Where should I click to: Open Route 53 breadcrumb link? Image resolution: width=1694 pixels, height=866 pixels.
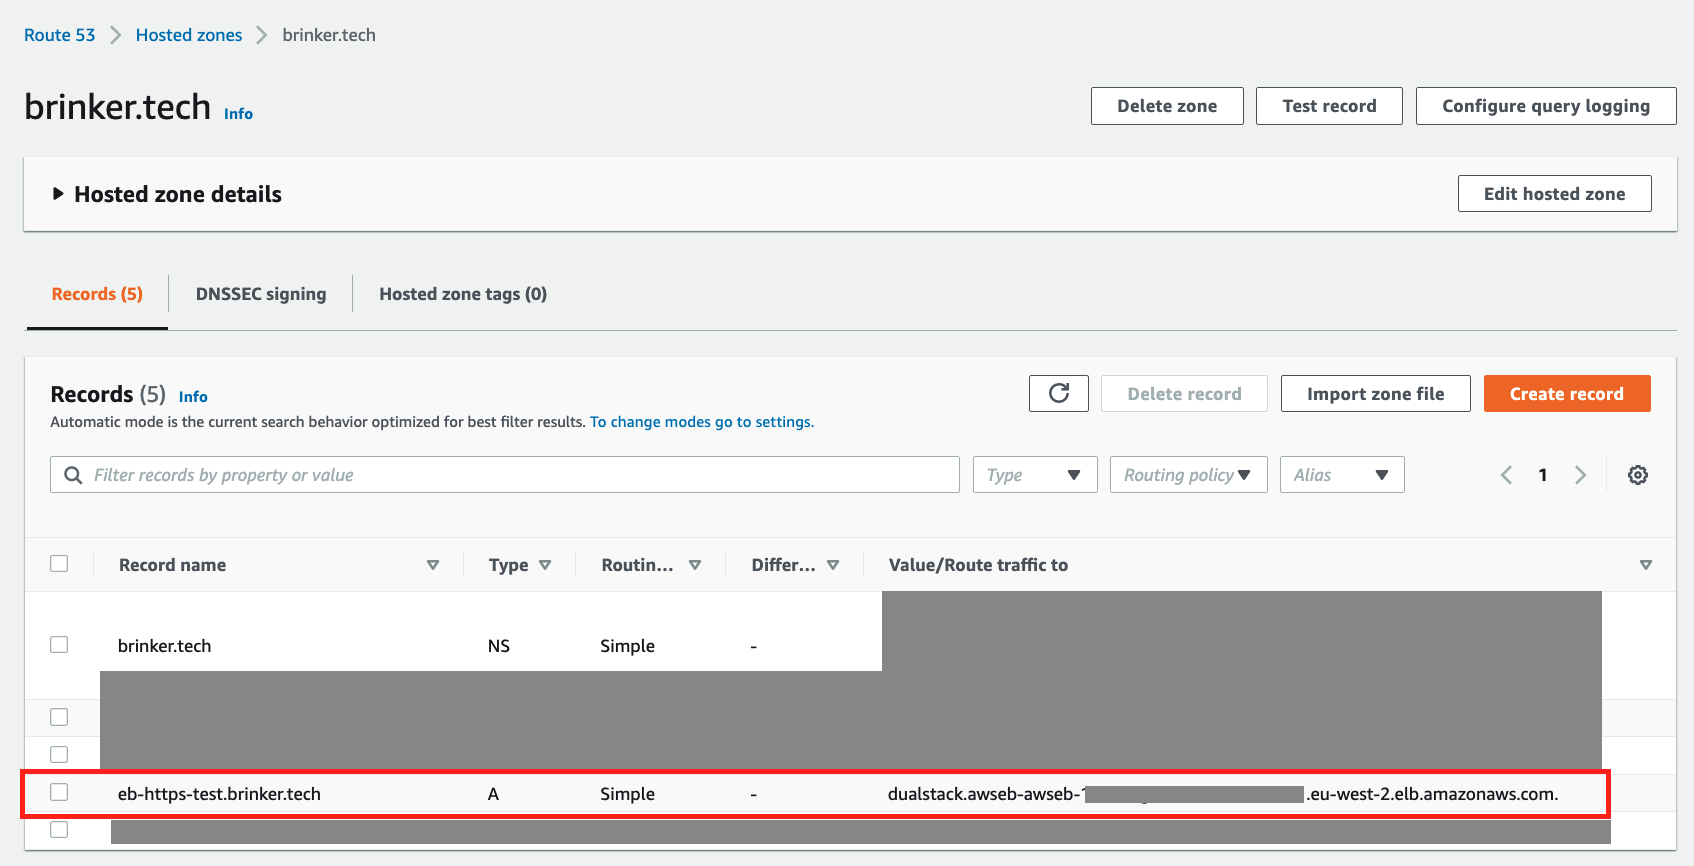pyautogui.click(x=59, y=35)
